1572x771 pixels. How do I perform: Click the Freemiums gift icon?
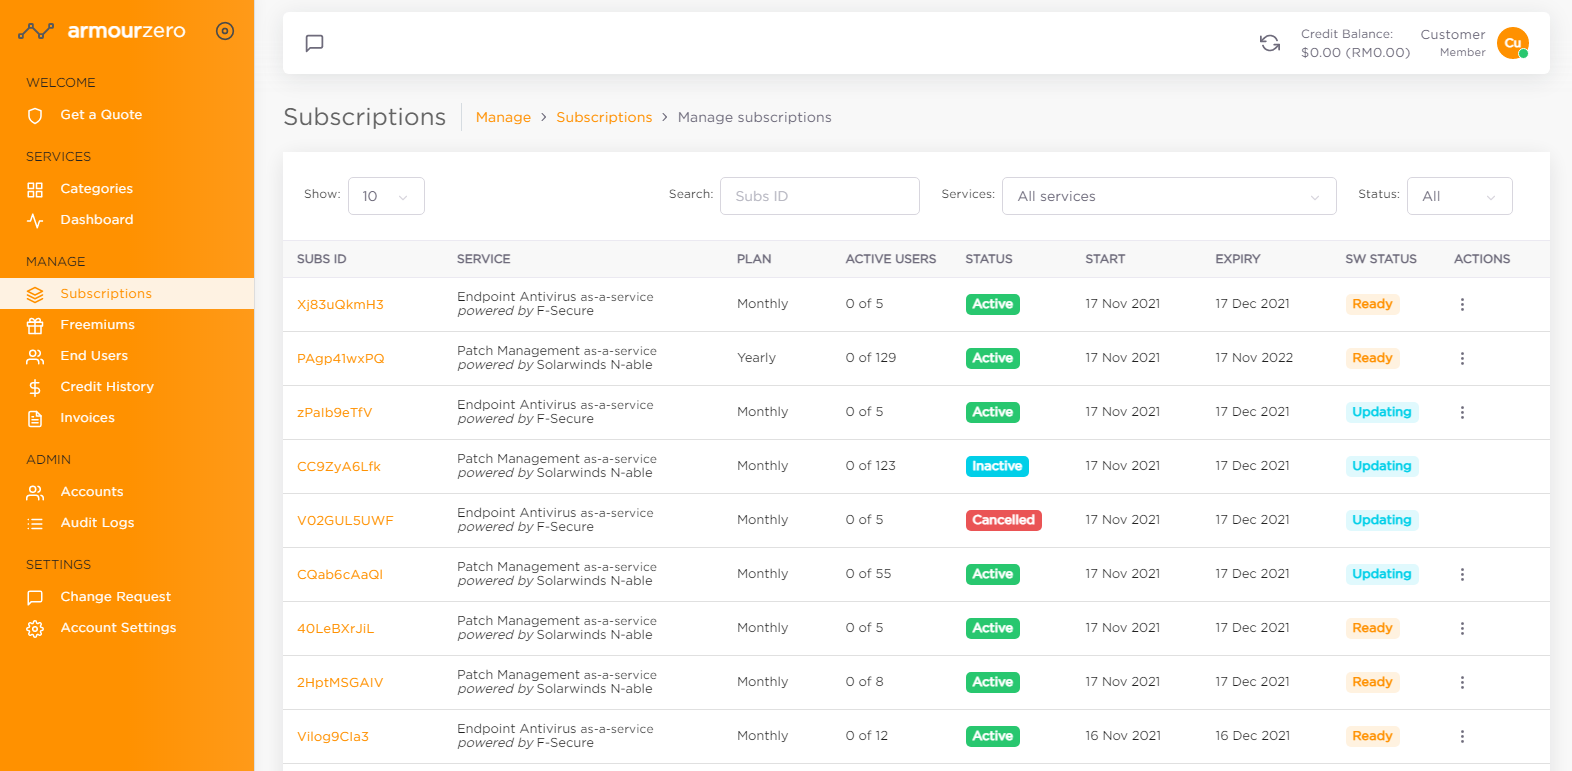[35, 325]
